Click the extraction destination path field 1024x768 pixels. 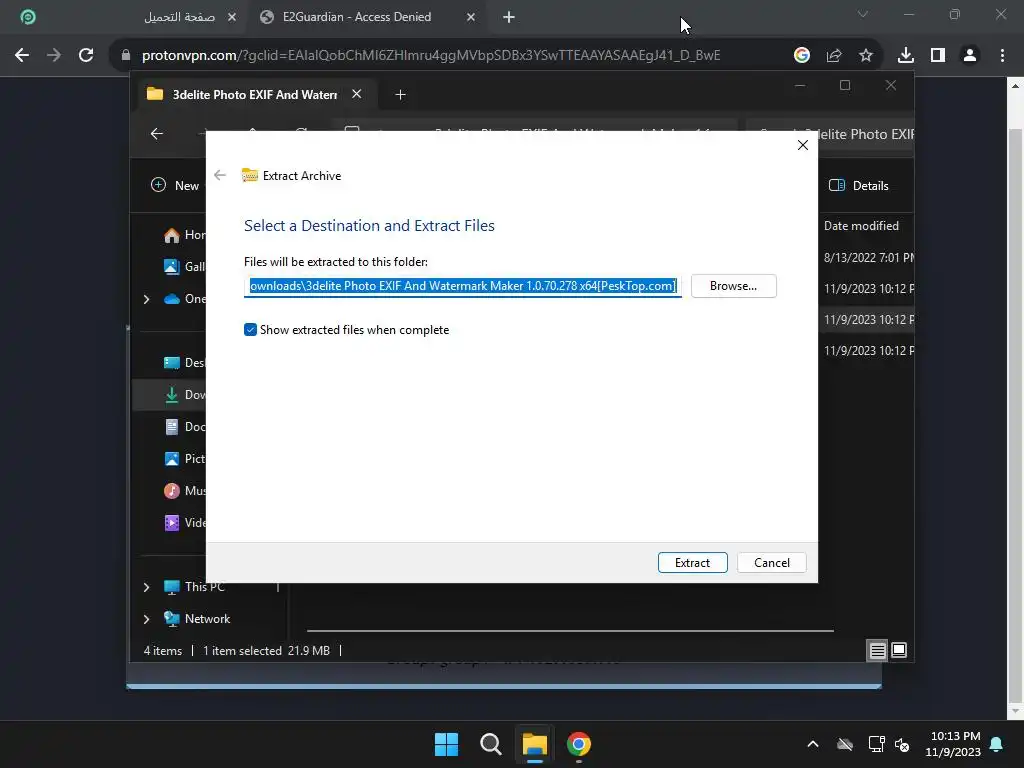pos(462,286)
